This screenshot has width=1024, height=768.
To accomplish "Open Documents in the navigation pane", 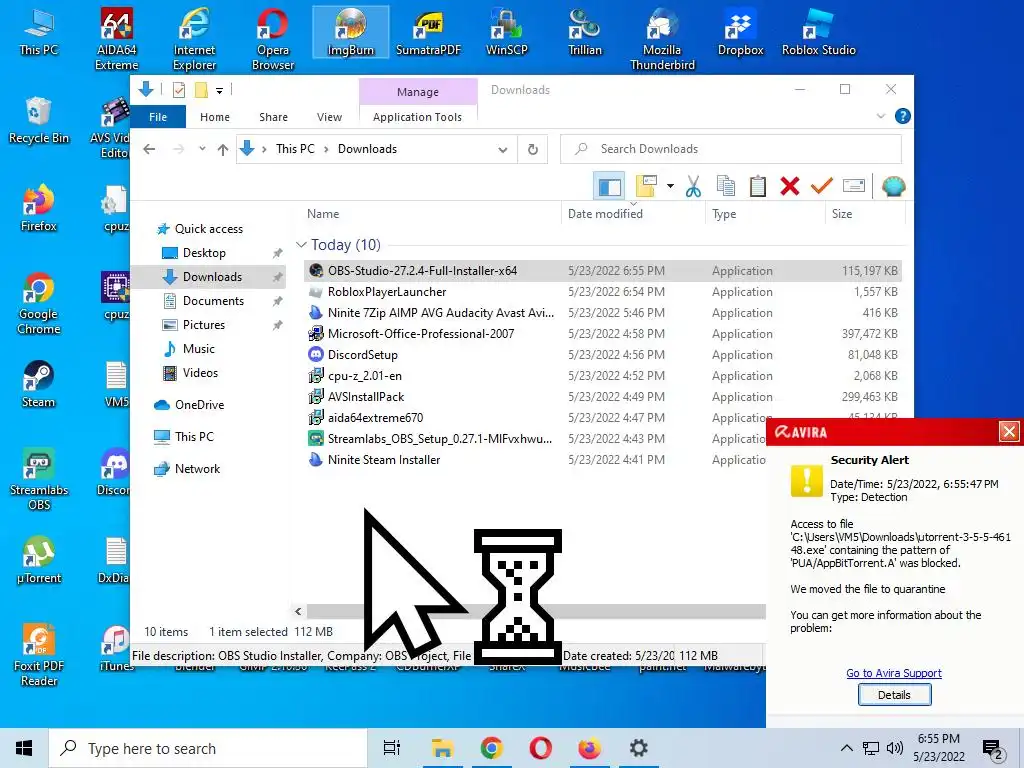I will pos(213,301).
